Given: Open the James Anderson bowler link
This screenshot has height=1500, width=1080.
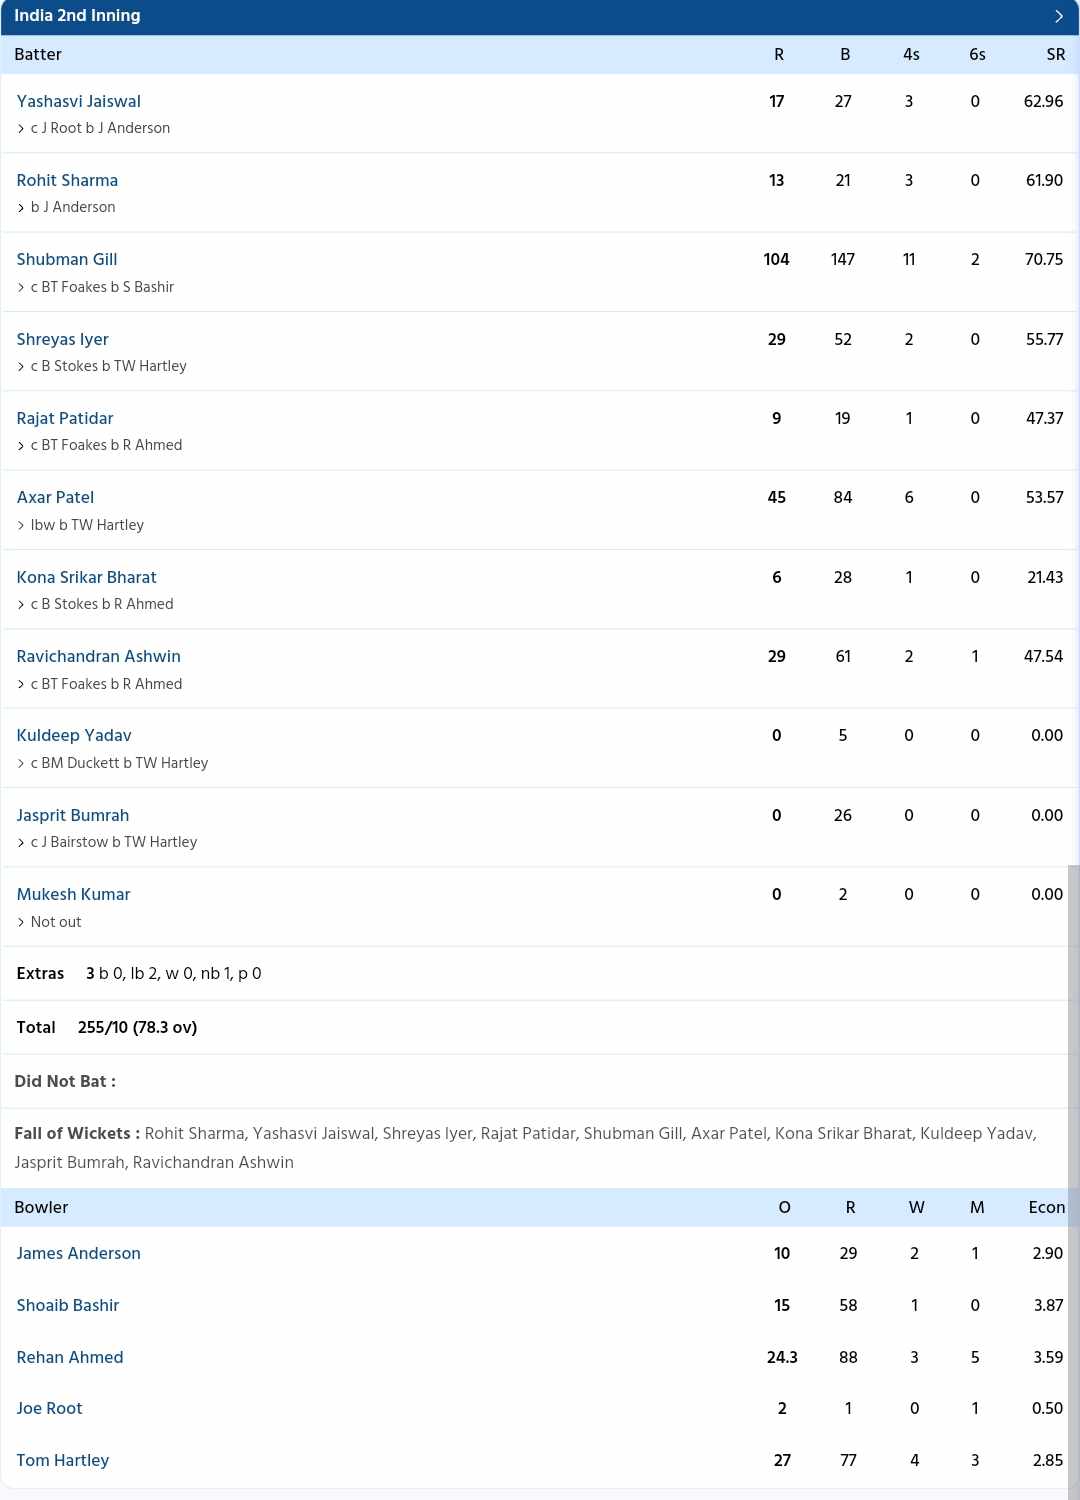Looking at the screenshot, I should (x=79, y=1253).
